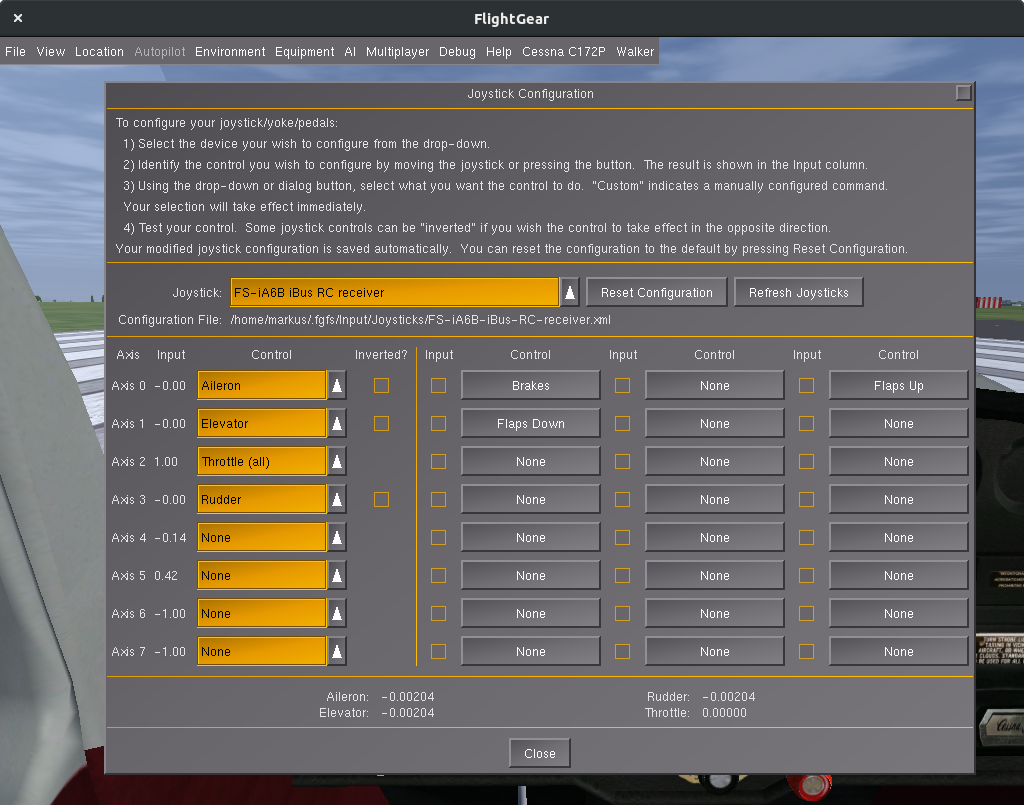Click the arrow icon next to Throttle (all)

click(338, 461)
